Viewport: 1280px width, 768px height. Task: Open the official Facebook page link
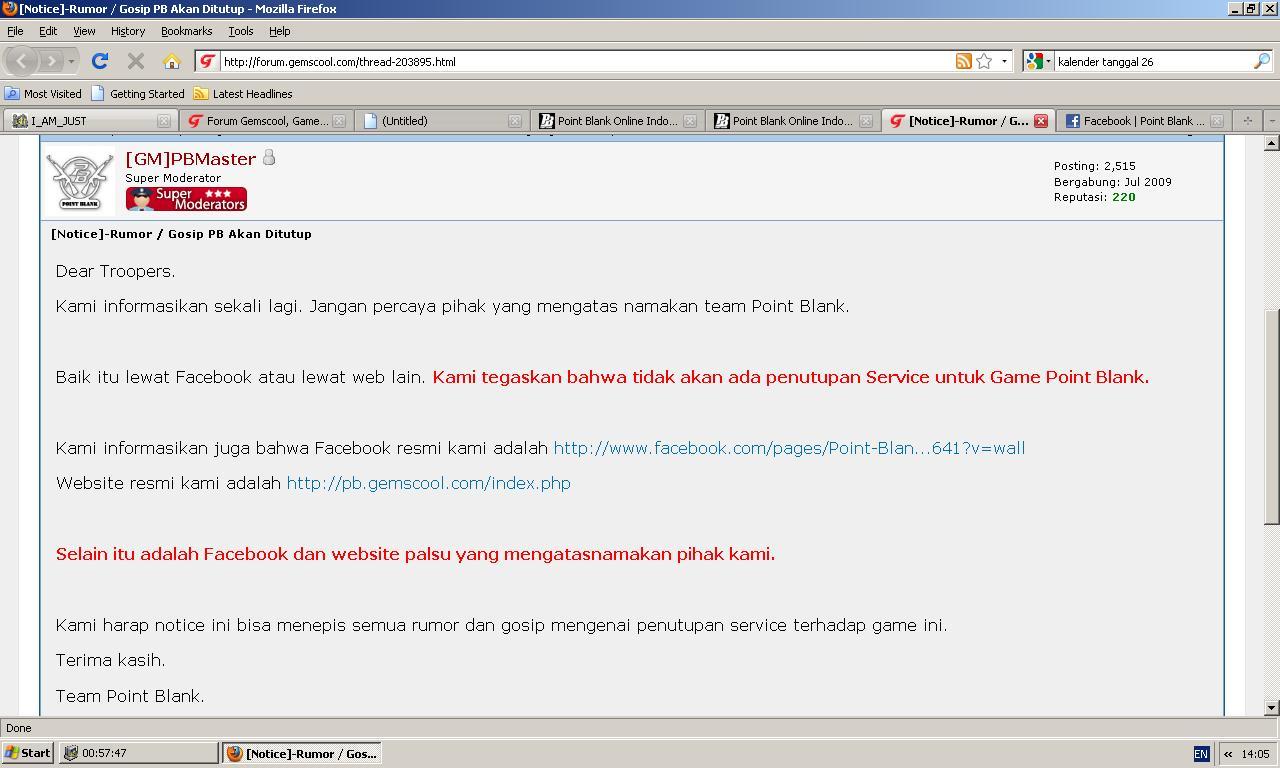(789, 448)
